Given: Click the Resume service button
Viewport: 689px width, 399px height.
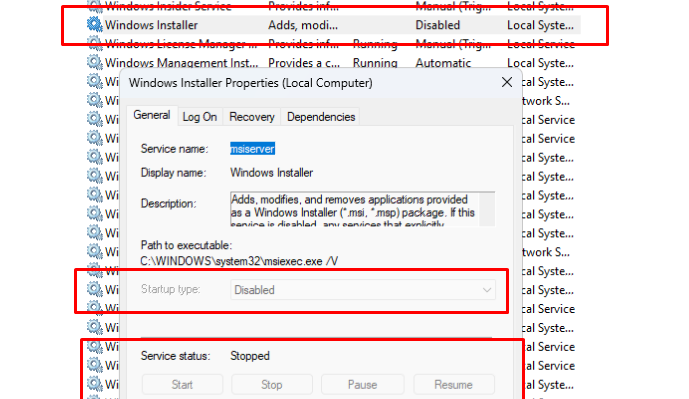Looking at the screenshot, I should point(453,385).
